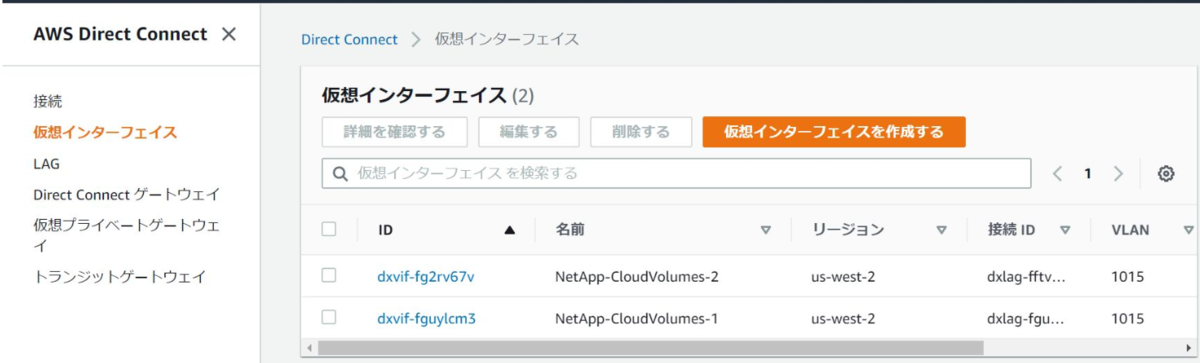Go to next page arrow
1200x363 pixels.
pyautogui.click(x=1118, y=174)
